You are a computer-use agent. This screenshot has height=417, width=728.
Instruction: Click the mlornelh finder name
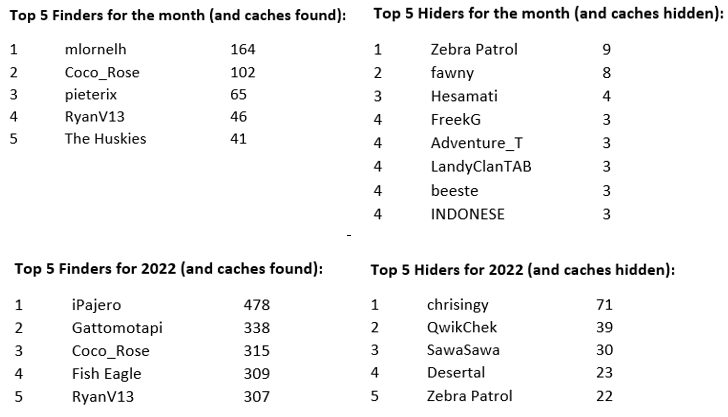coord(95,49)
